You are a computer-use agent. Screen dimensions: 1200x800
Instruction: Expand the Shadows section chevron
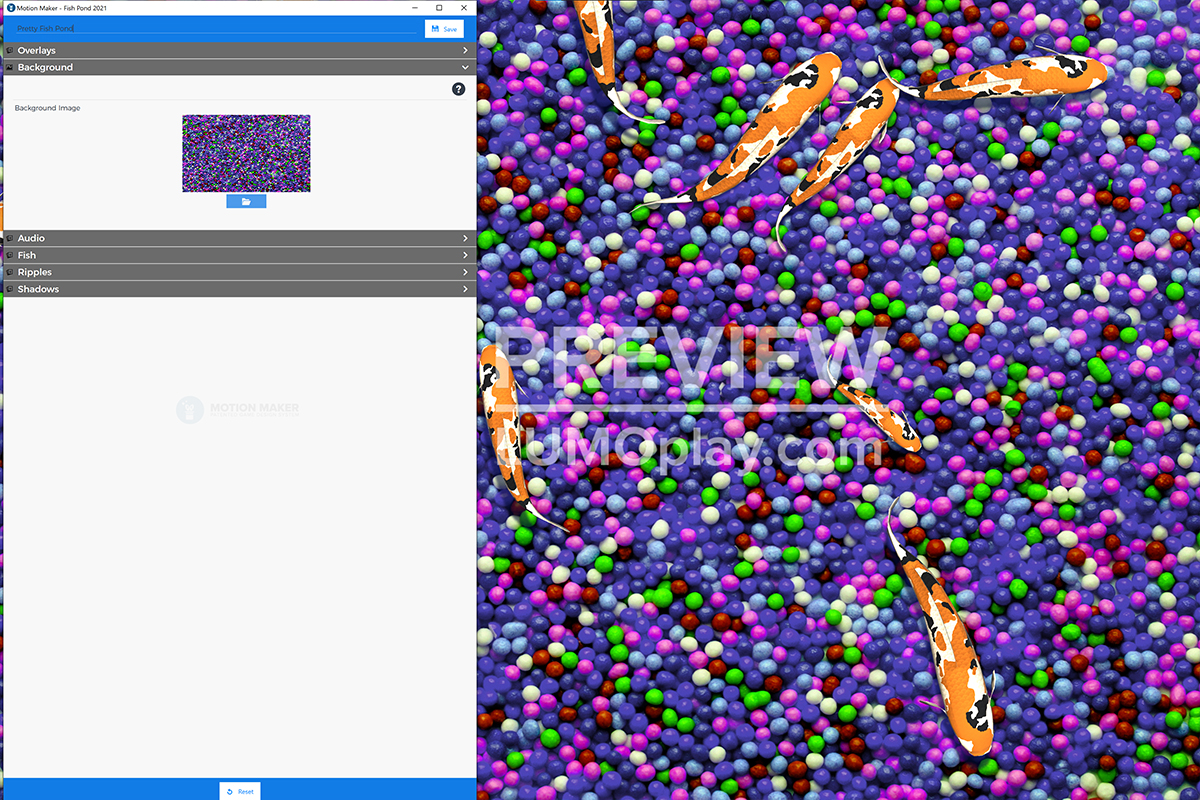(x=465, y=289)
